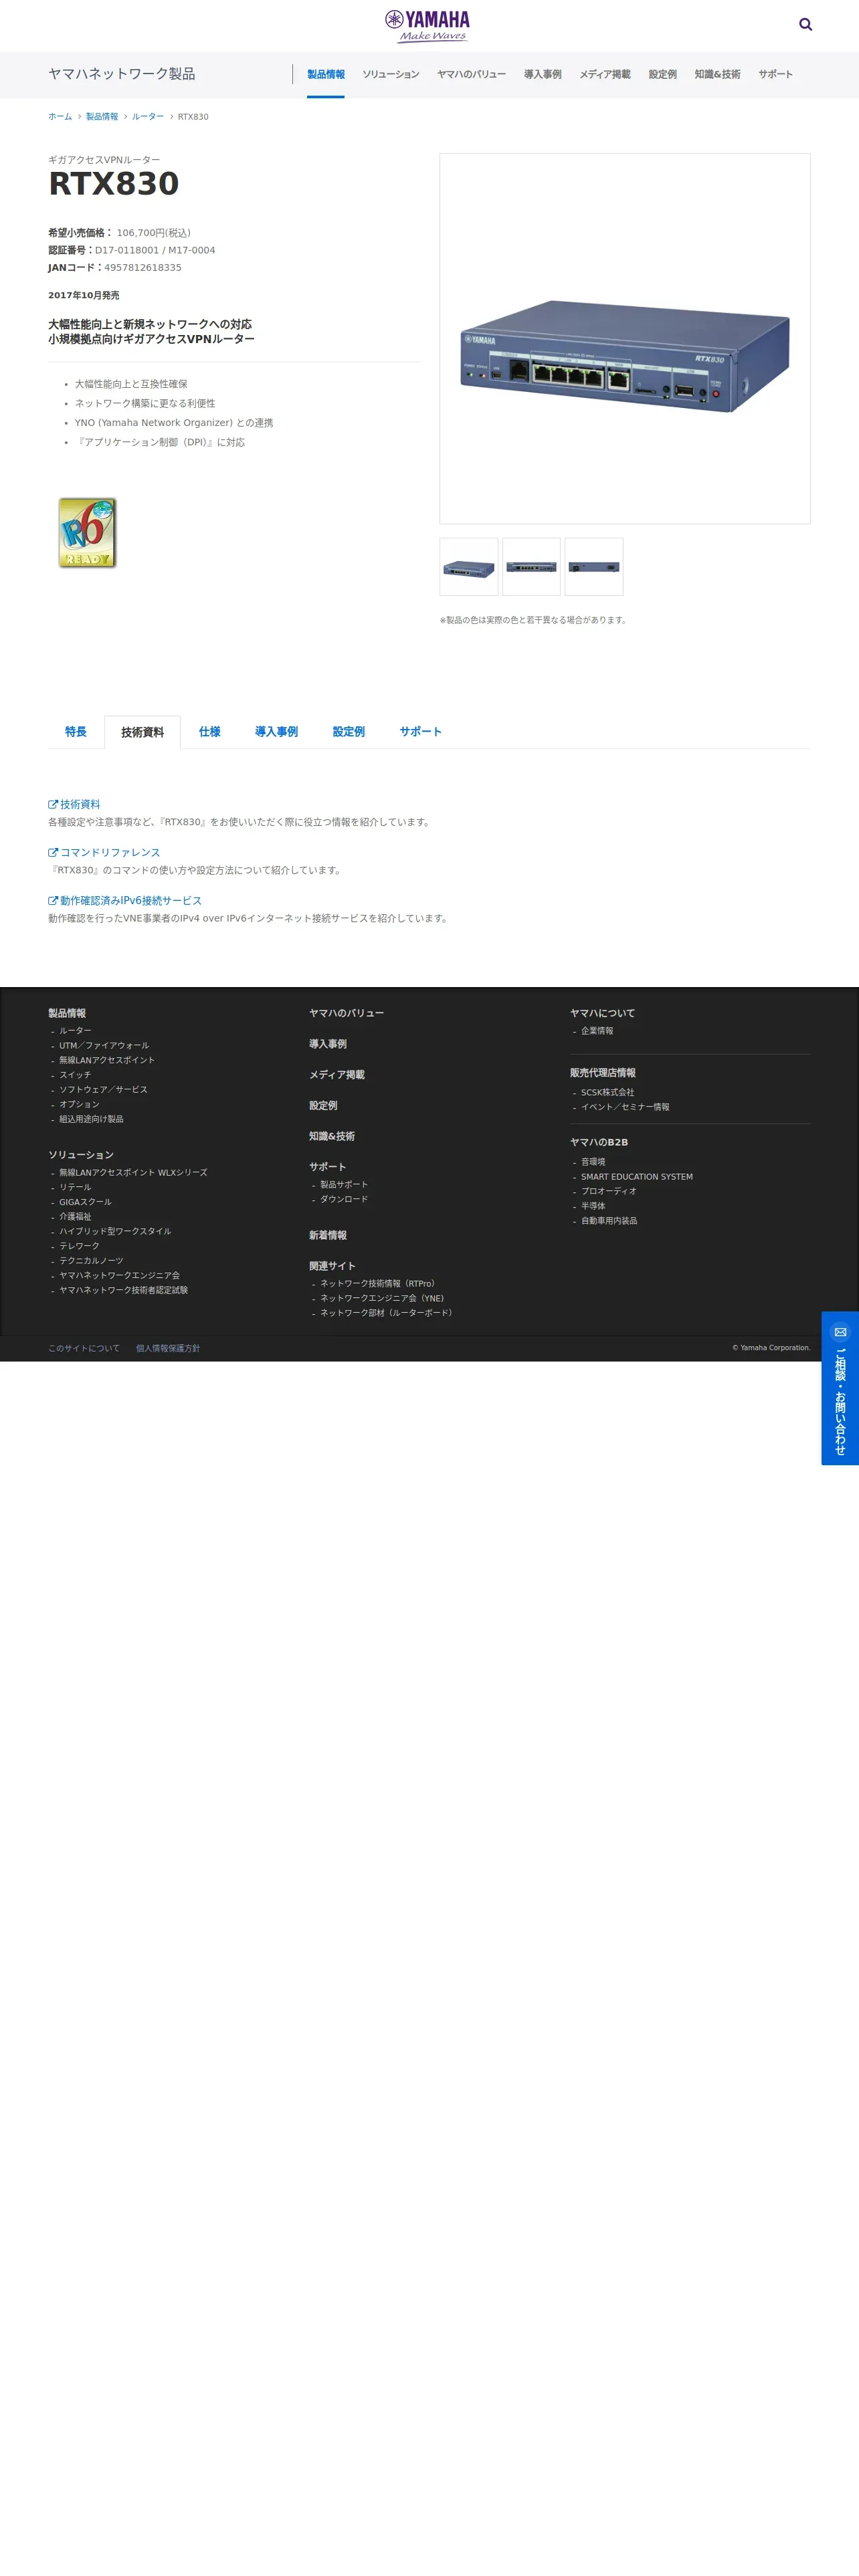Switch to the 技術資料 tab
Screen dimensions: 859x2576
142,732
